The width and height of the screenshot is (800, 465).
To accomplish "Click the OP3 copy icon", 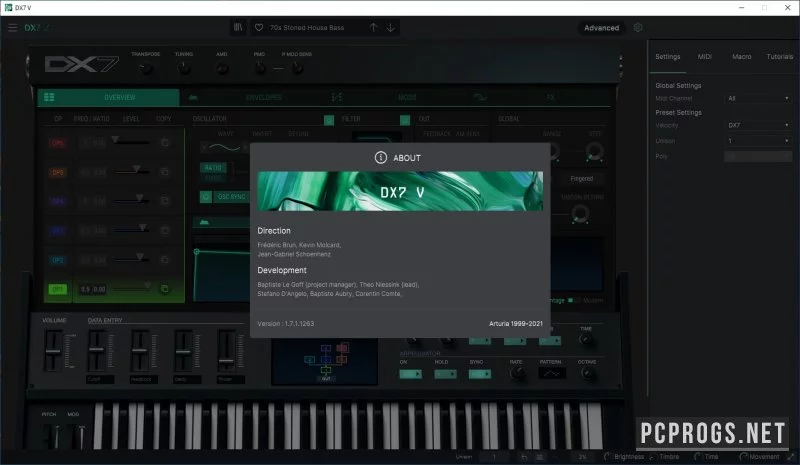I will click(x=164, y=231).
